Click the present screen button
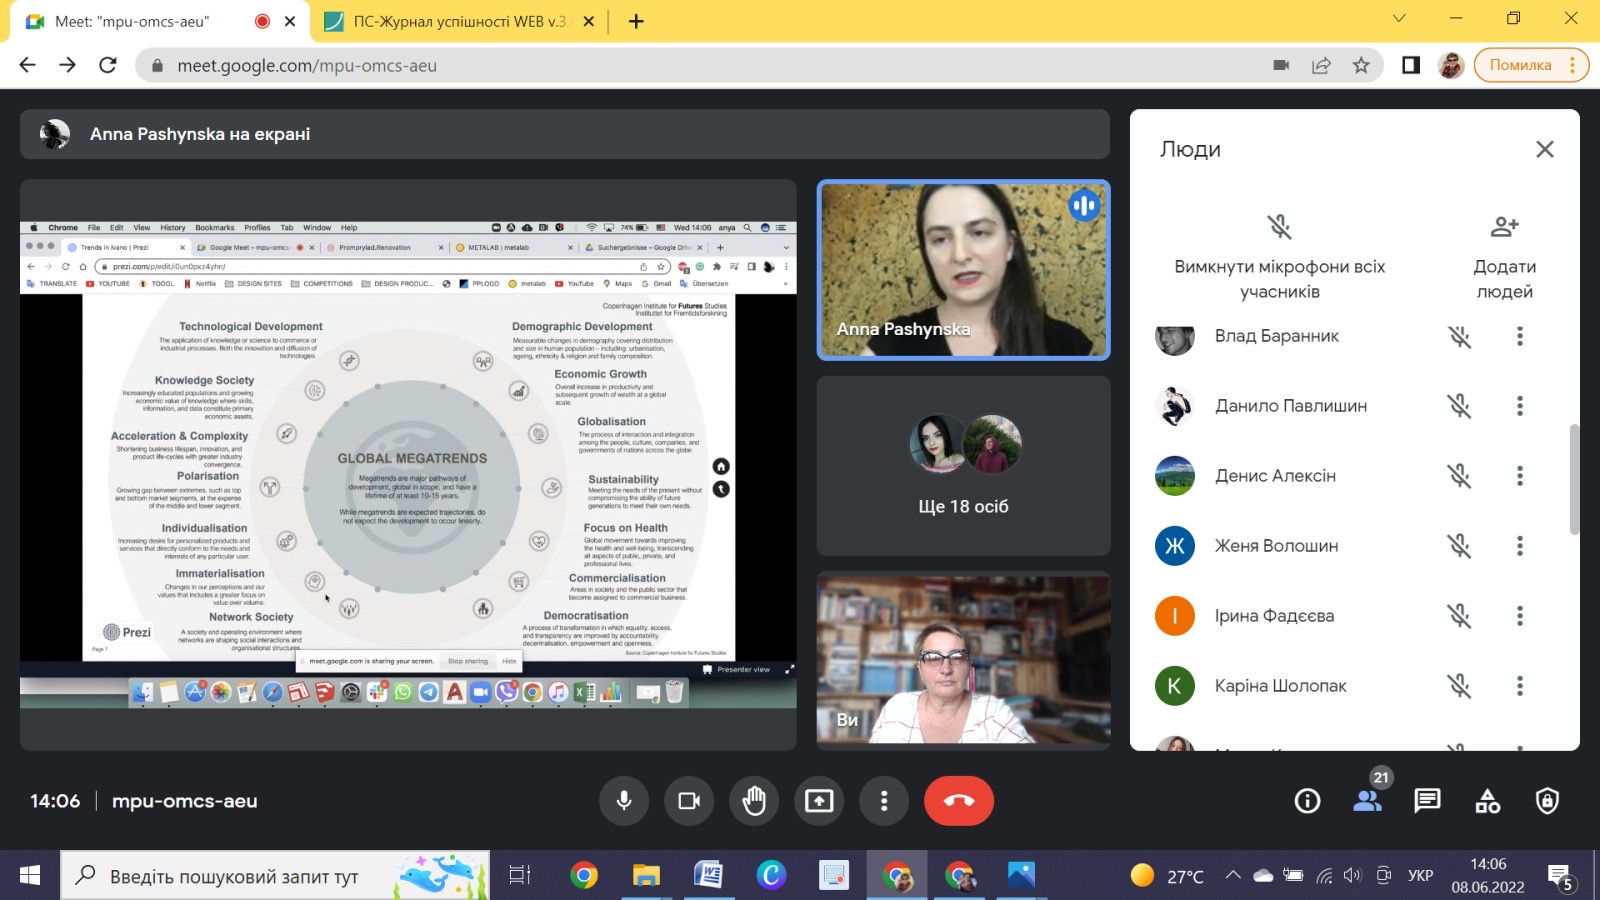This screenshot has height=900, width=1600. (x=819, y=801)
